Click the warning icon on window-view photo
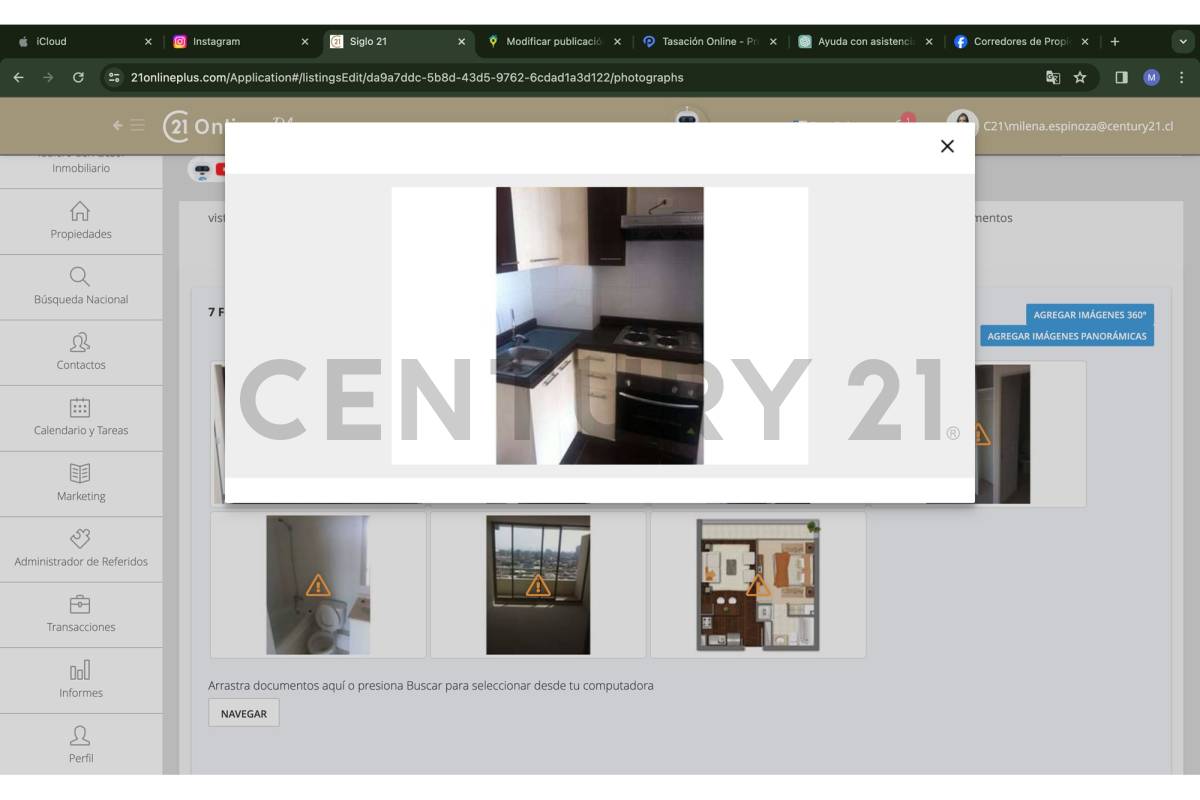This screenshot has width=1200, height=800. [538, 585]
